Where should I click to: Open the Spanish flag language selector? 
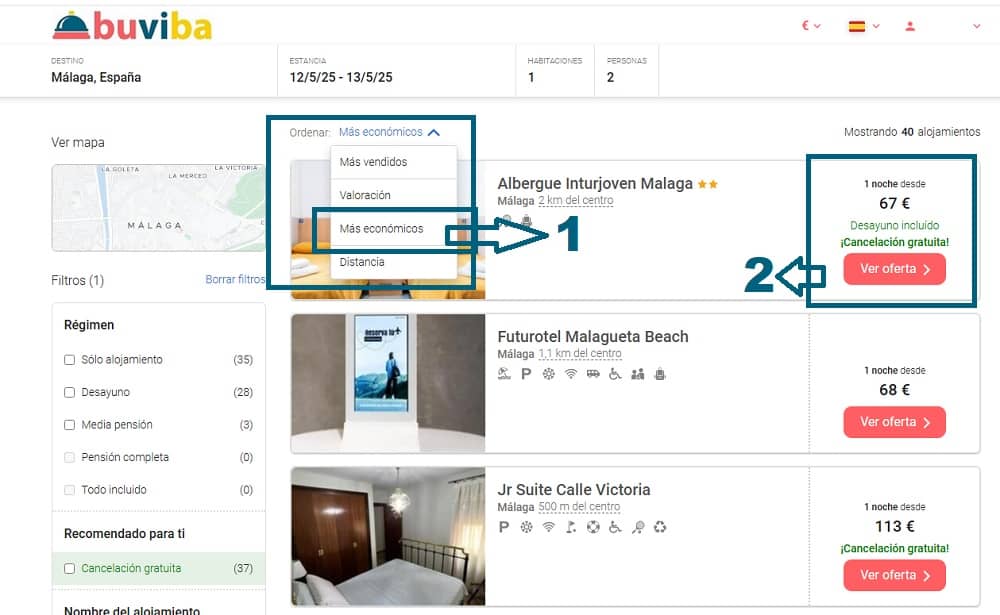(864, 26)
